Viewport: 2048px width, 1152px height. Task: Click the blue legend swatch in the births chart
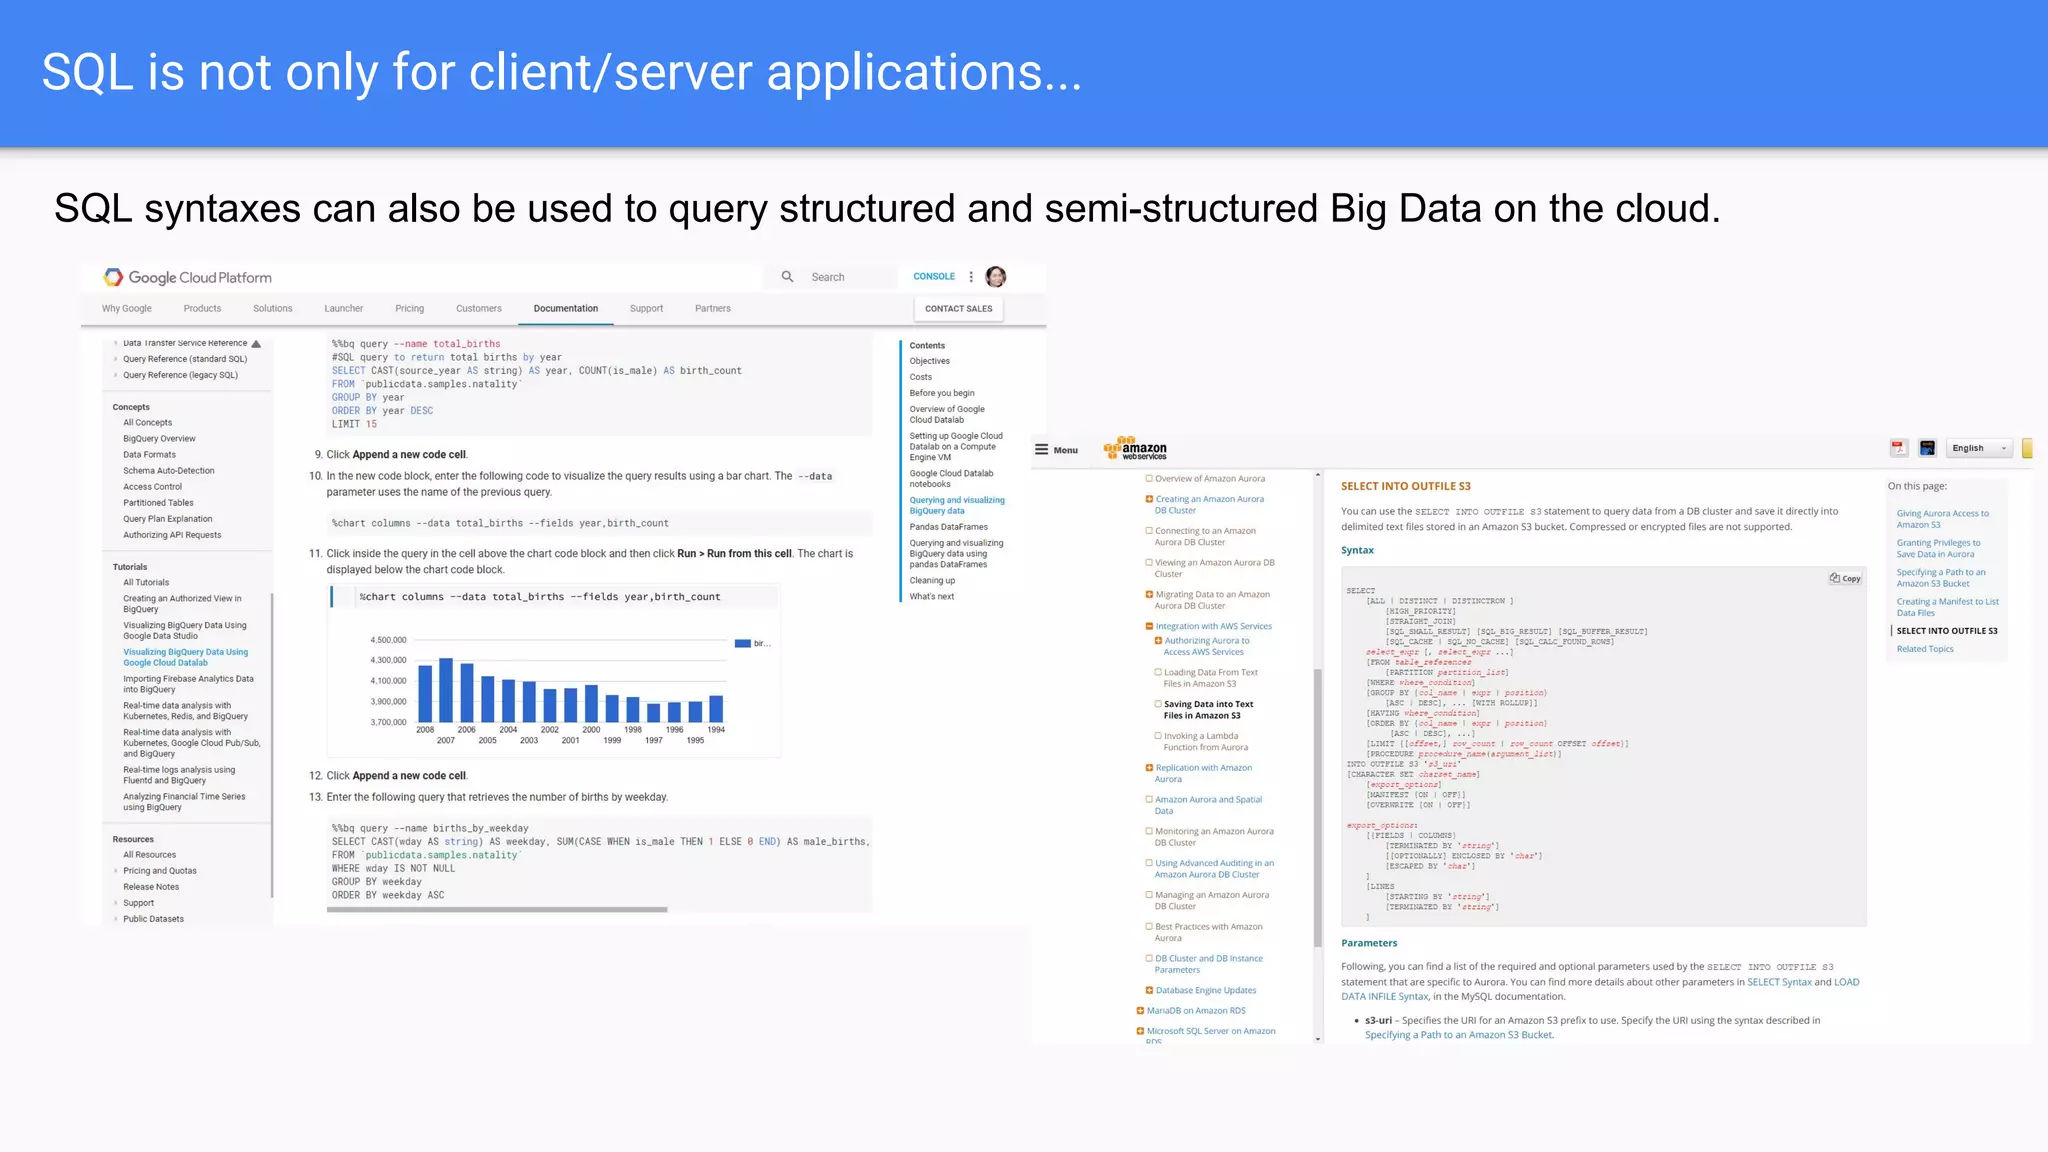click(x=742, y=643)
